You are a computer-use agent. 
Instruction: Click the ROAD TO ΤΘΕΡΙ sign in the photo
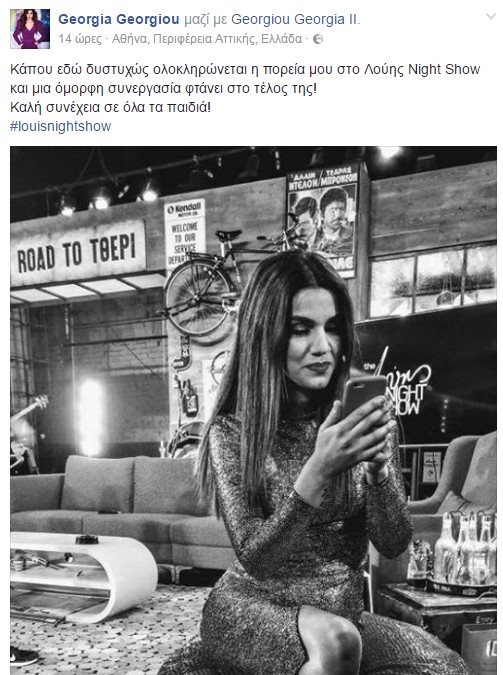78,252
